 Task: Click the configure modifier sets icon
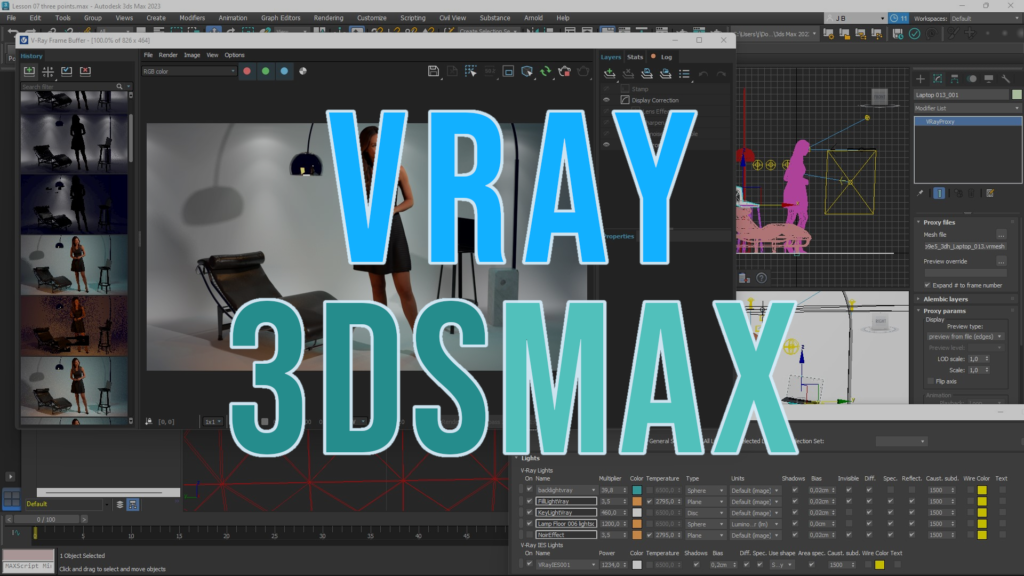990,193
